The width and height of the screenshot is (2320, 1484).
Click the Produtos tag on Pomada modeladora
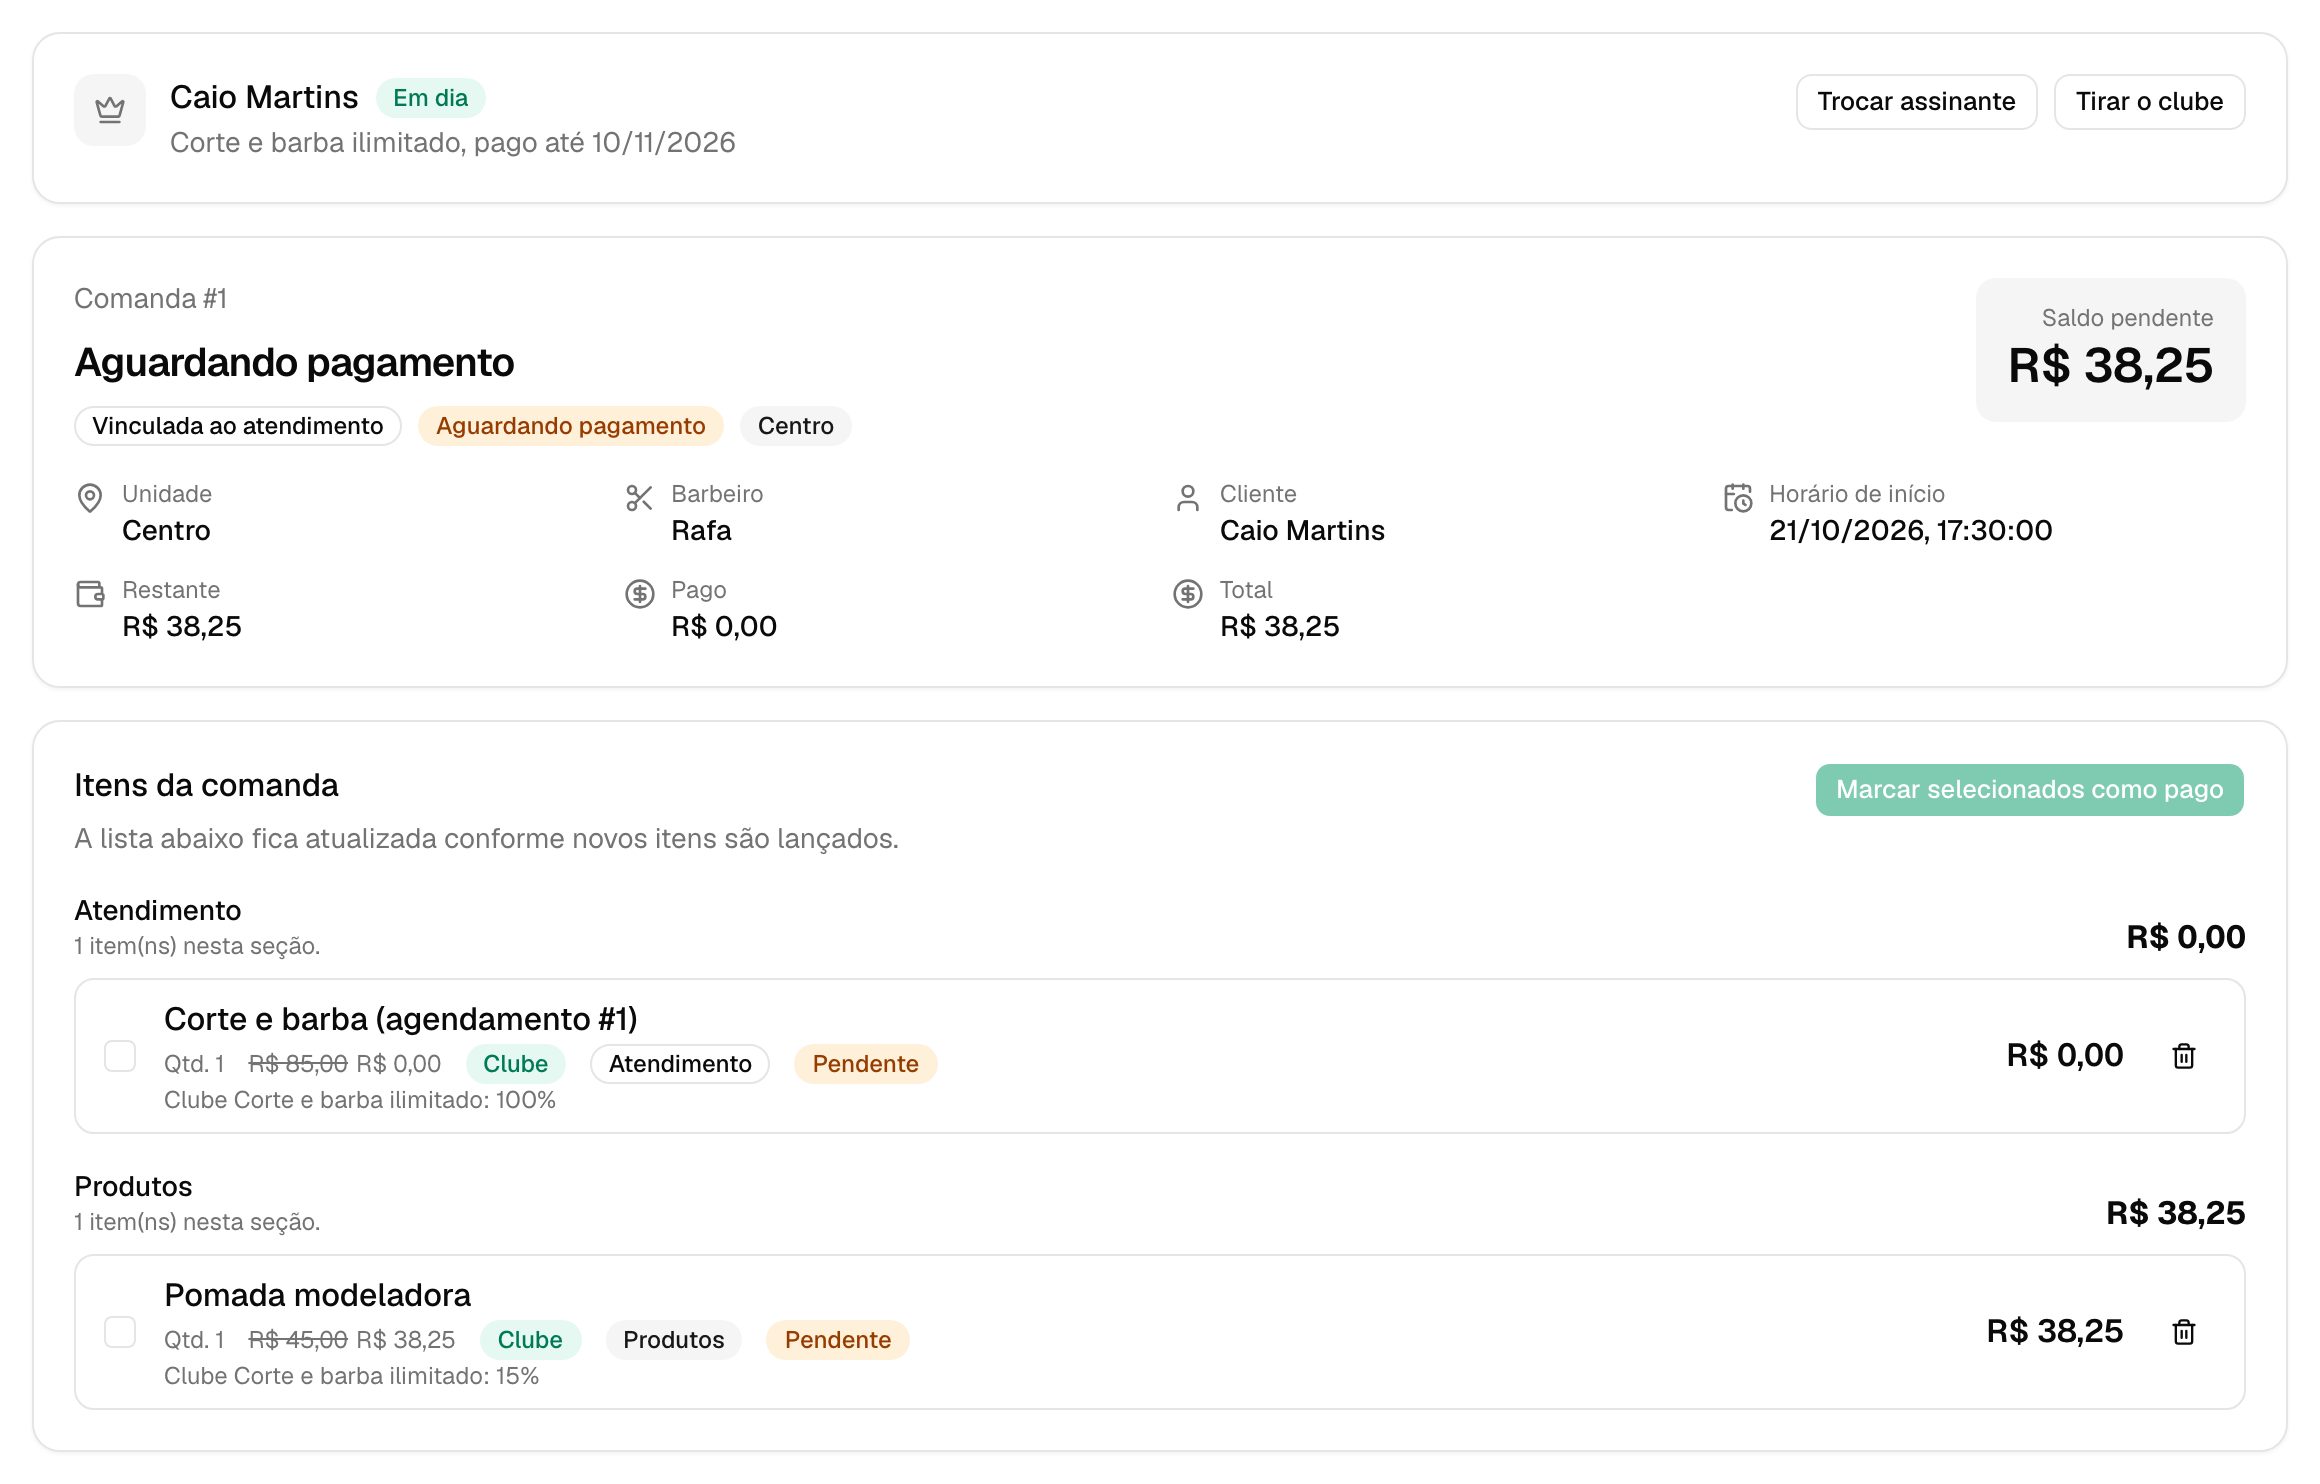[673, 1340]
